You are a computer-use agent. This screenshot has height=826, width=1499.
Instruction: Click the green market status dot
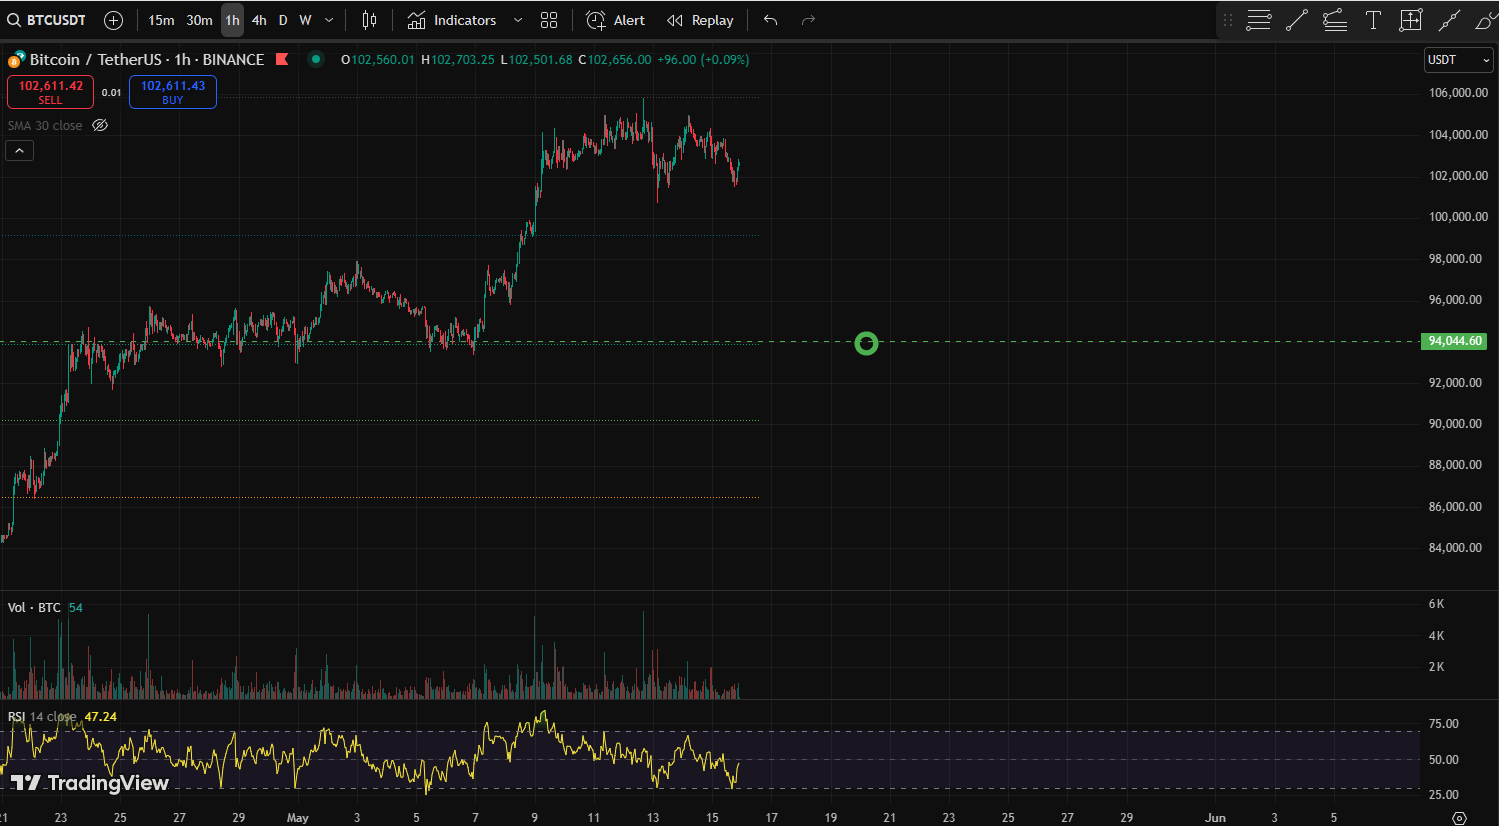click(316, 59)
